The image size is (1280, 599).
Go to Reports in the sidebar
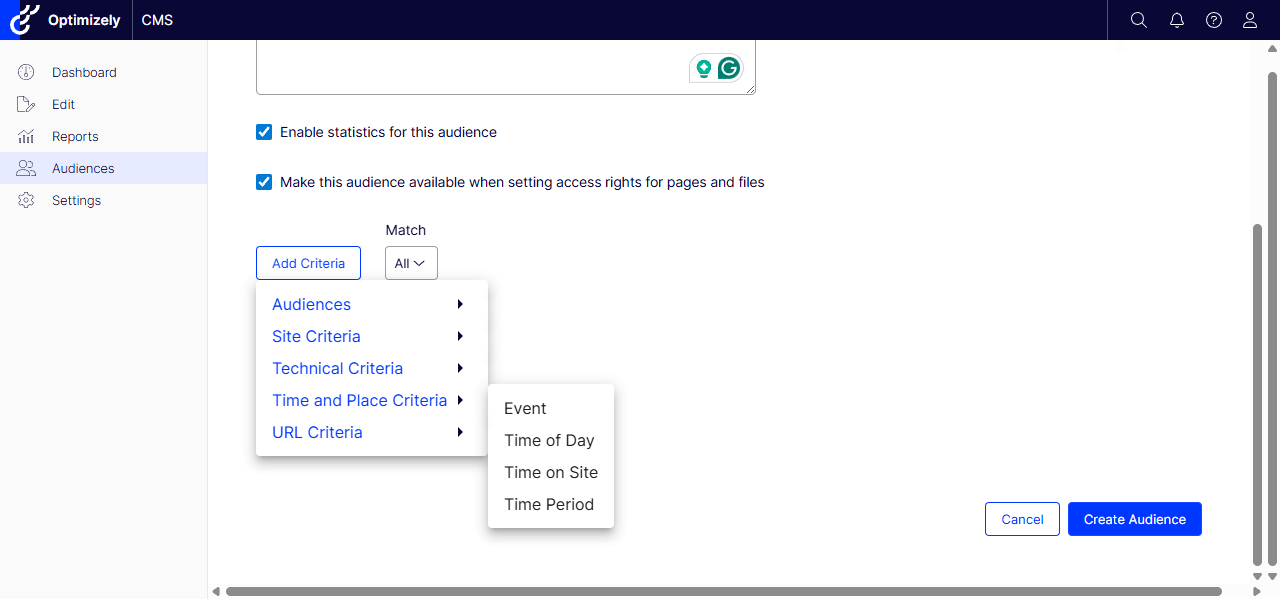coord(75,136)
